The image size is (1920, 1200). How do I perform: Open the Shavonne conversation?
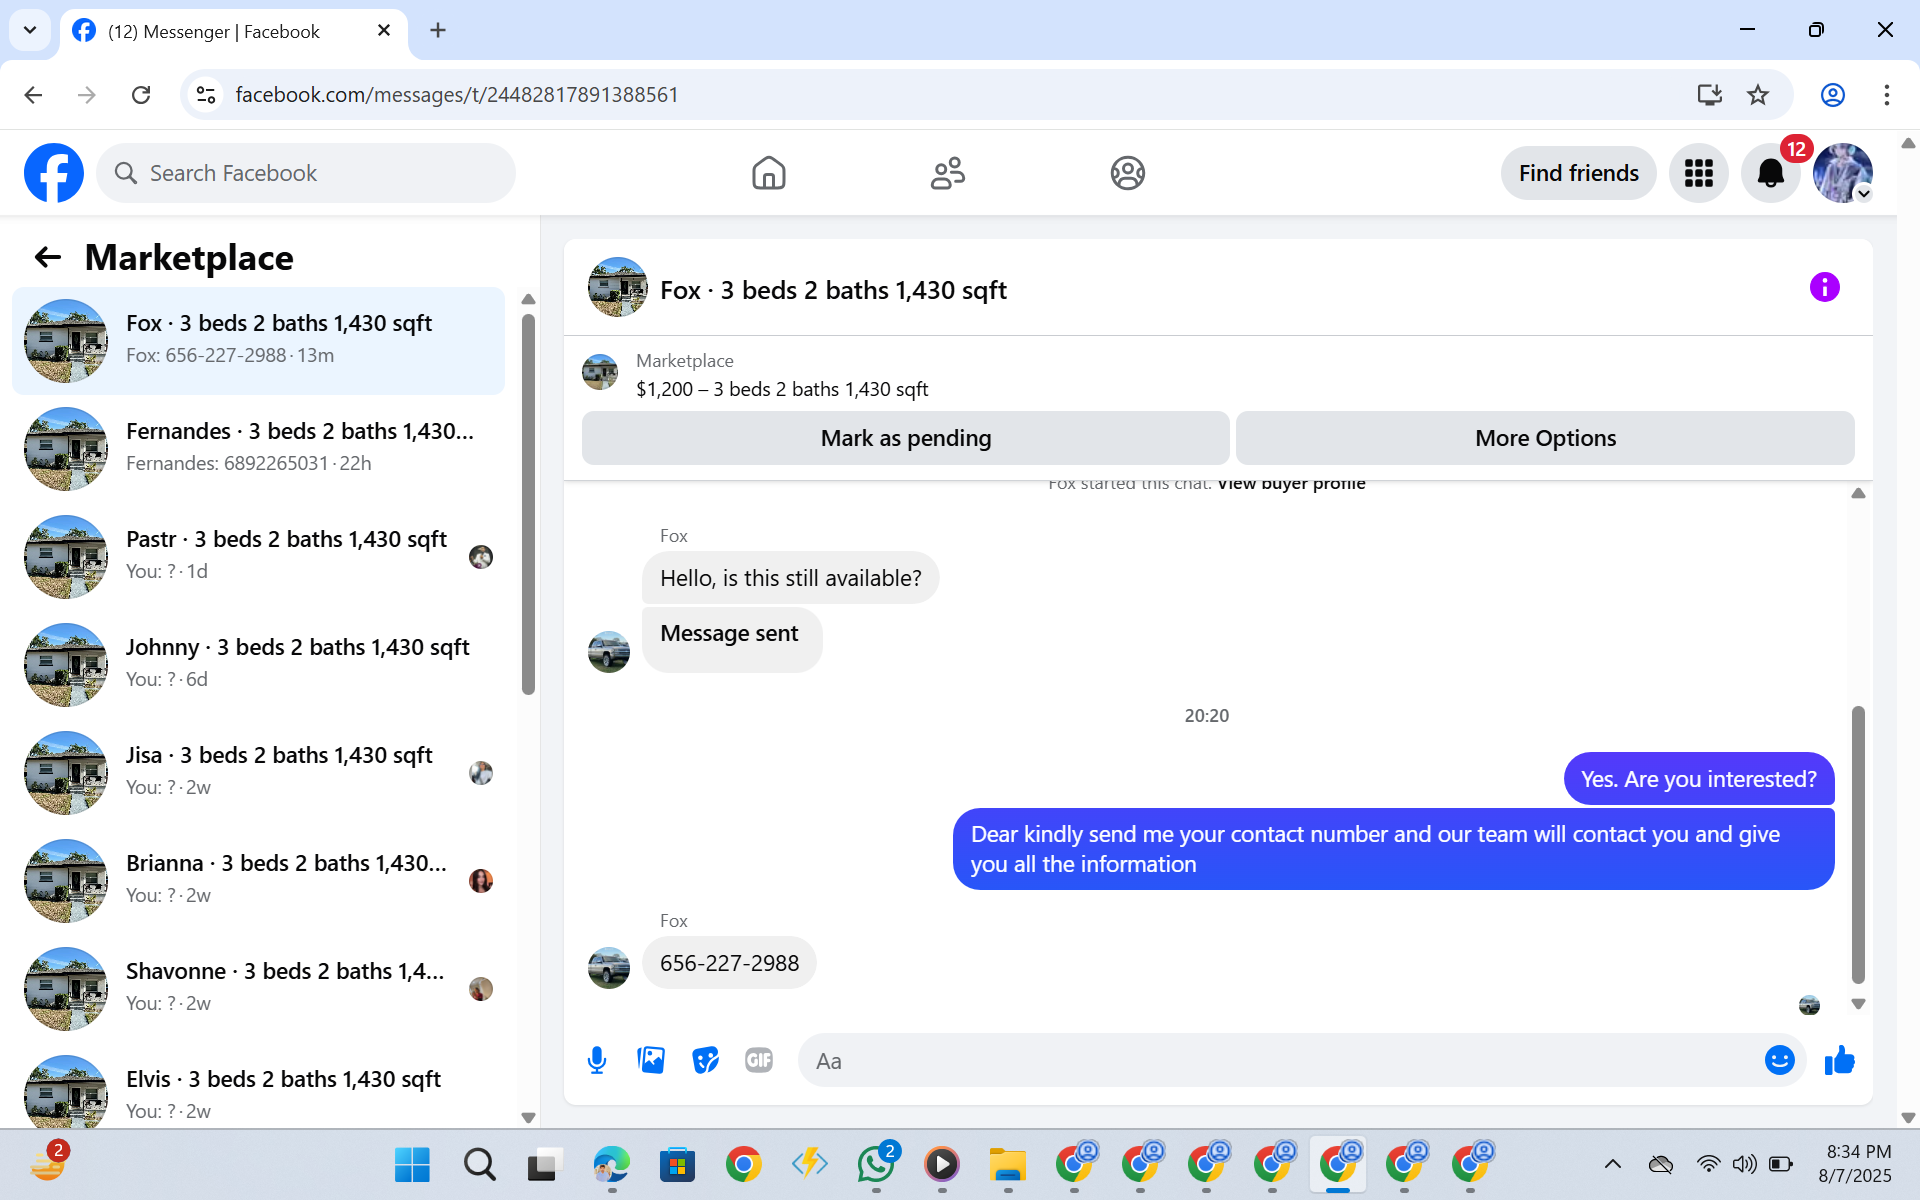tap(258, 988)
